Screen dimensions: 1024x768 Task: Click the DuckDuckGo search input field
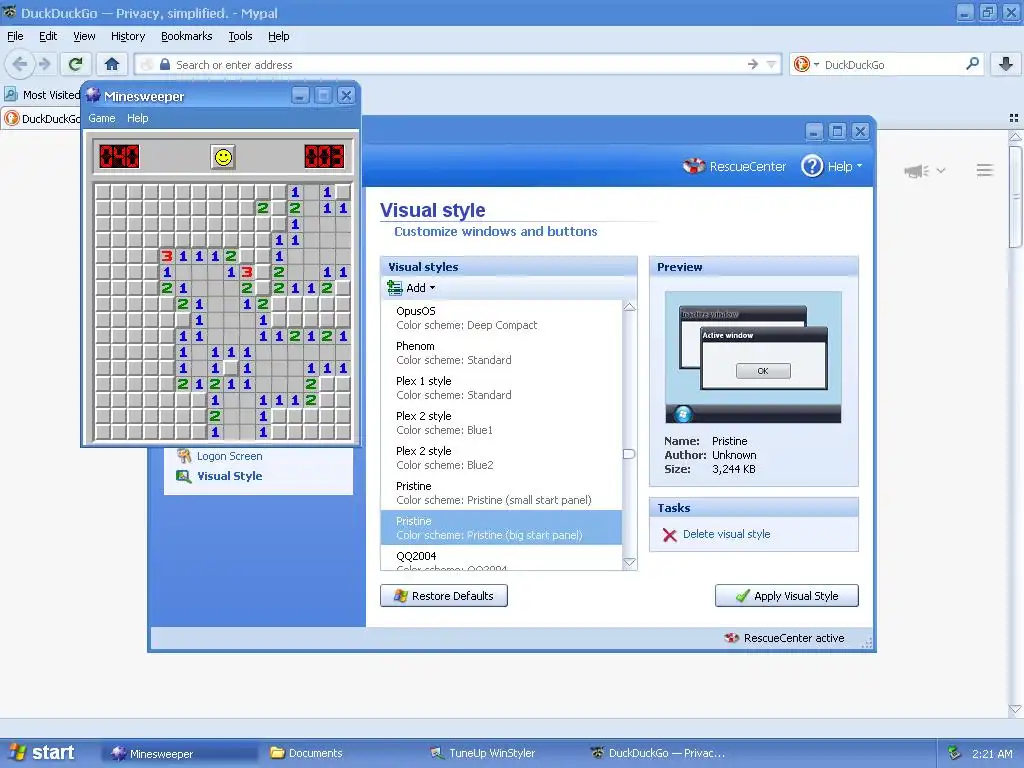pyautogui.click(x=891, y=64)
